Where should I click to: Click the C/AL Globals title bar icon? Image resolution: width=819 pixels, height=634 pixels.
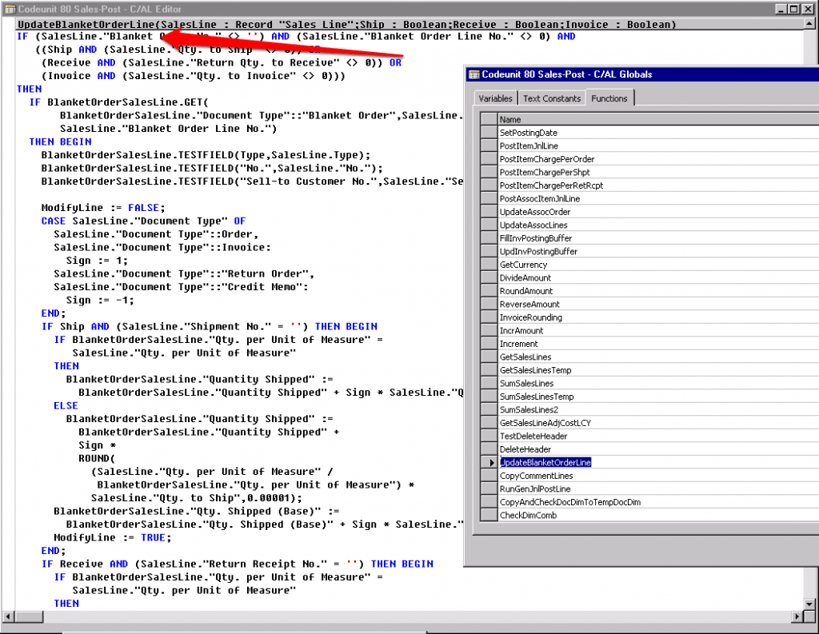(473, 74)
